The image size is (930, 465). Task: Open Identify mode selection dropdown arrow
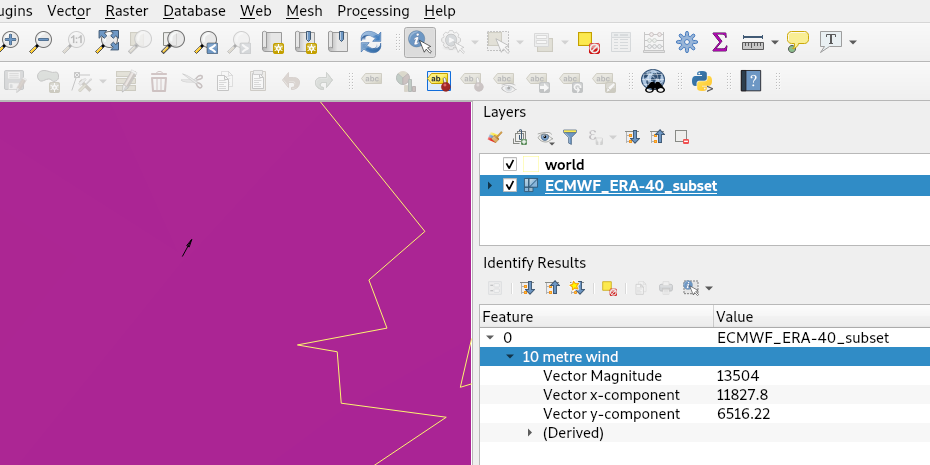coord(708,288)
